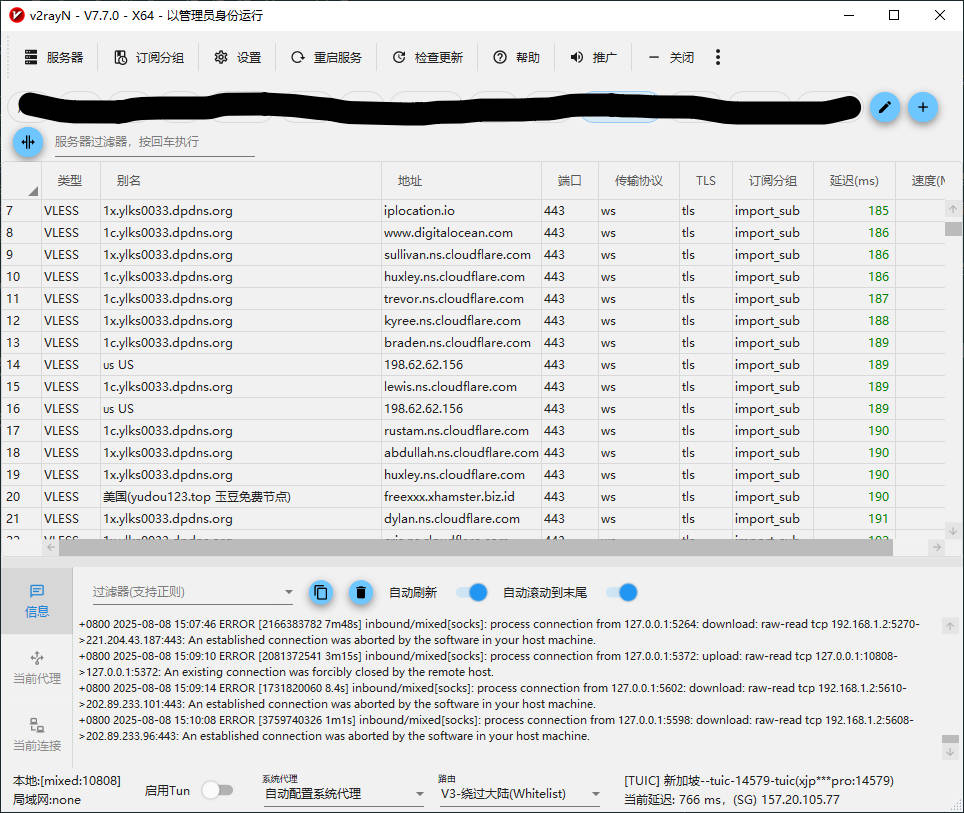
Task: Open the three-dot overflow menu
Action: 717,57
